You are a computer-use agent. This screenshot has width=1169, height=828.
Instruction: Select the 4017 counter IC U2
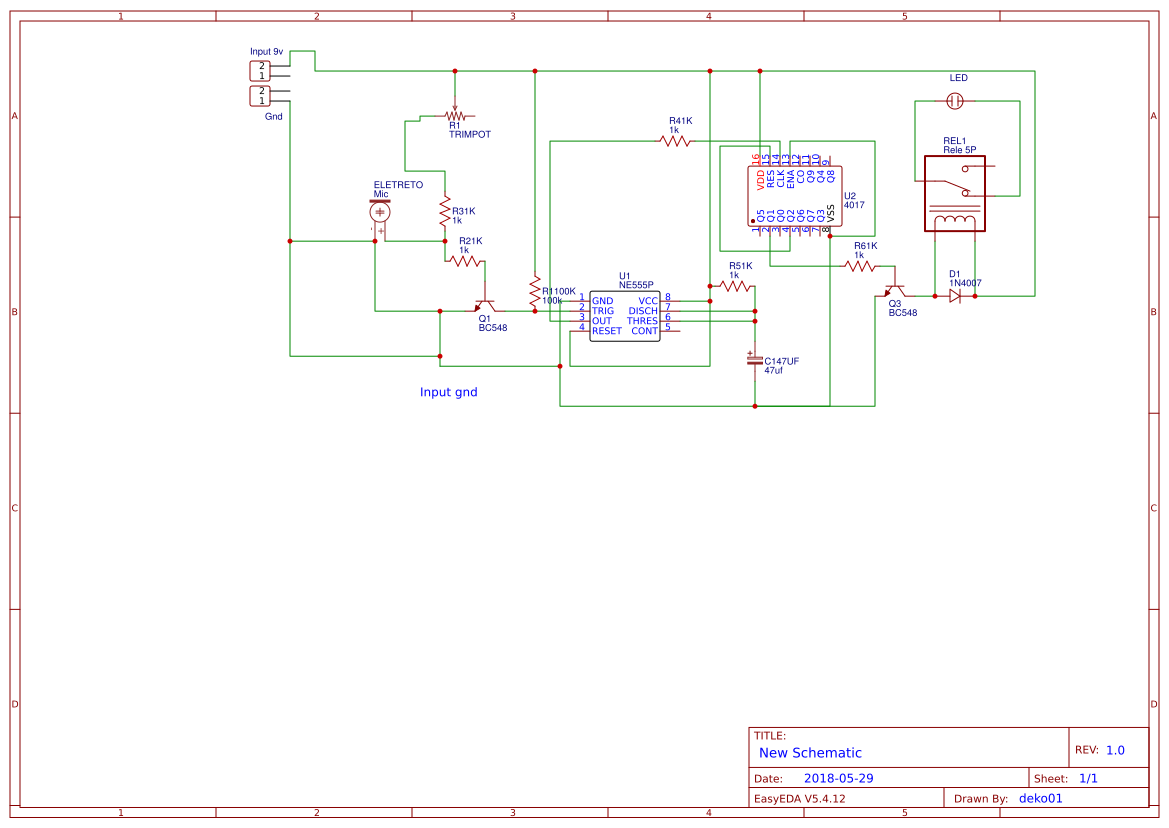click(x=795, y=196)
